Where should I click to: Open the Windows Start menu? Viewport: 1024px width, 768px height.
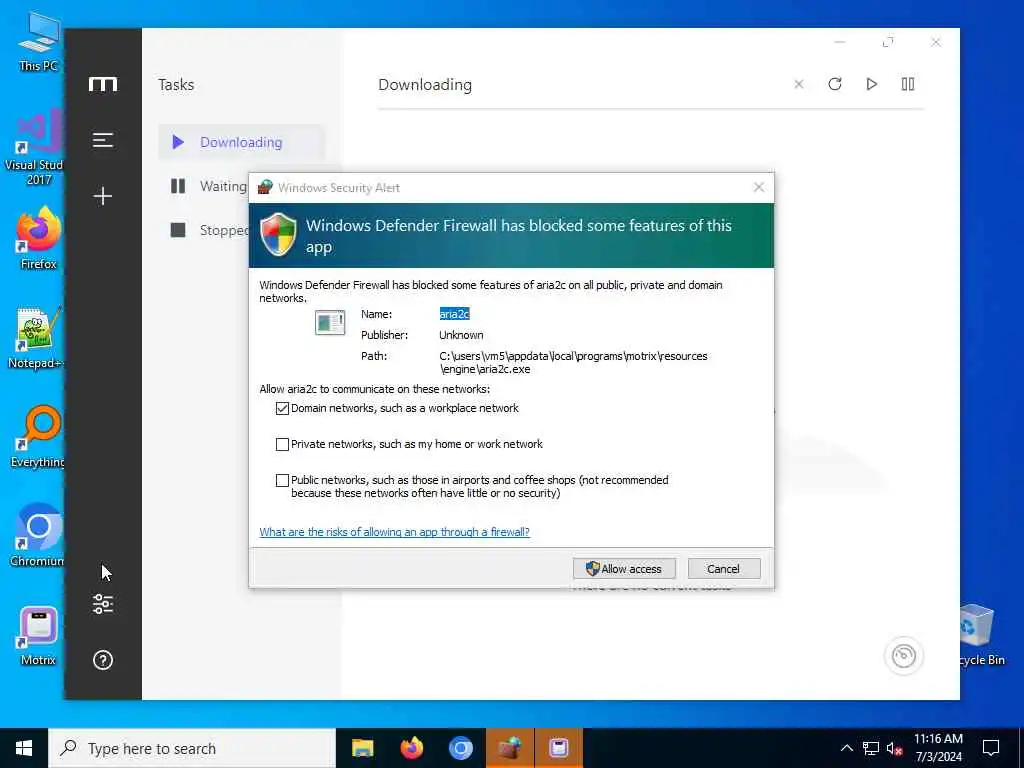pyautogui.click(x=24, y=748)
